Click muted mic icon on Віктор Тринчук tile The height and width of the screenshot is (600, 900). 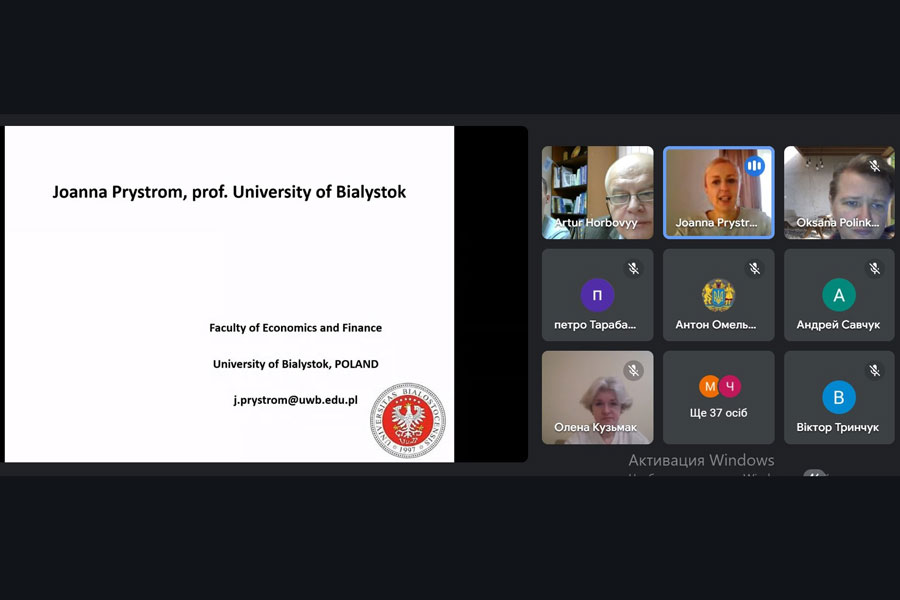click(874, 370)
